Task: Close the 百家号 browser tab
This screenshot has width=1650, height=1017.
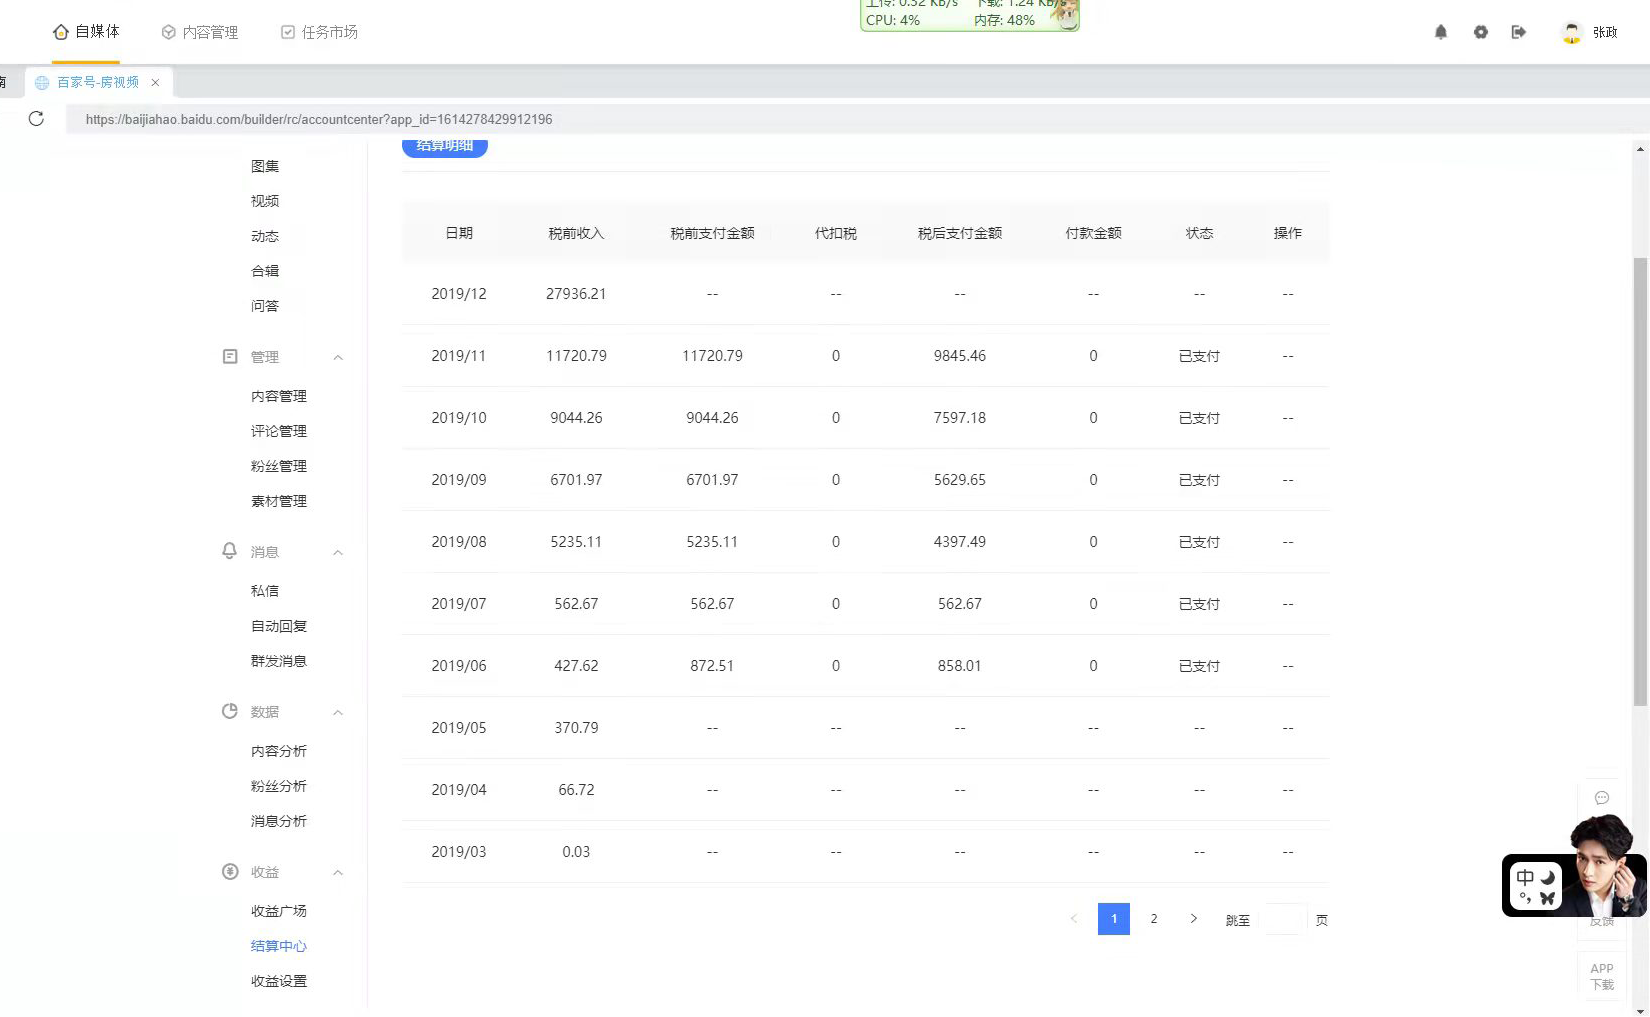Action: coord(155,83)
